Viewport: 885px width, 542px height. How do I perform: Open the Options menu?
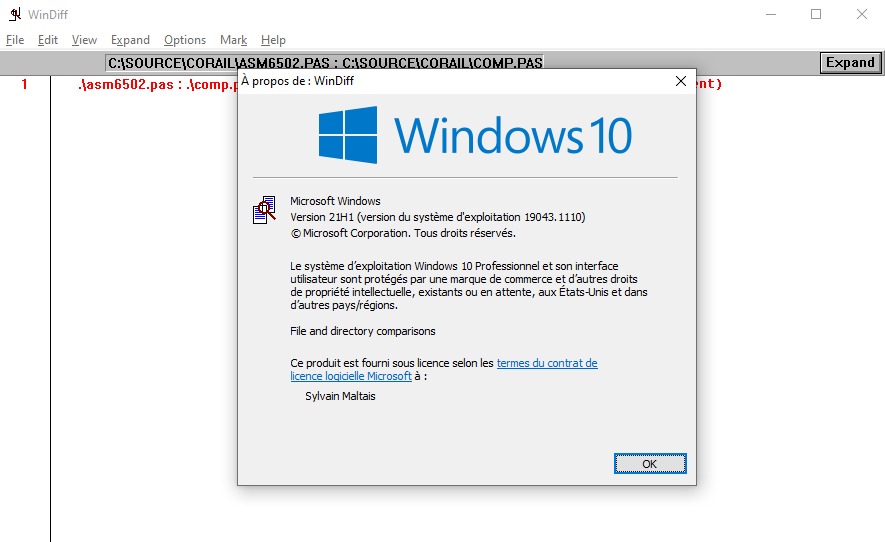[x=185, y=40]
